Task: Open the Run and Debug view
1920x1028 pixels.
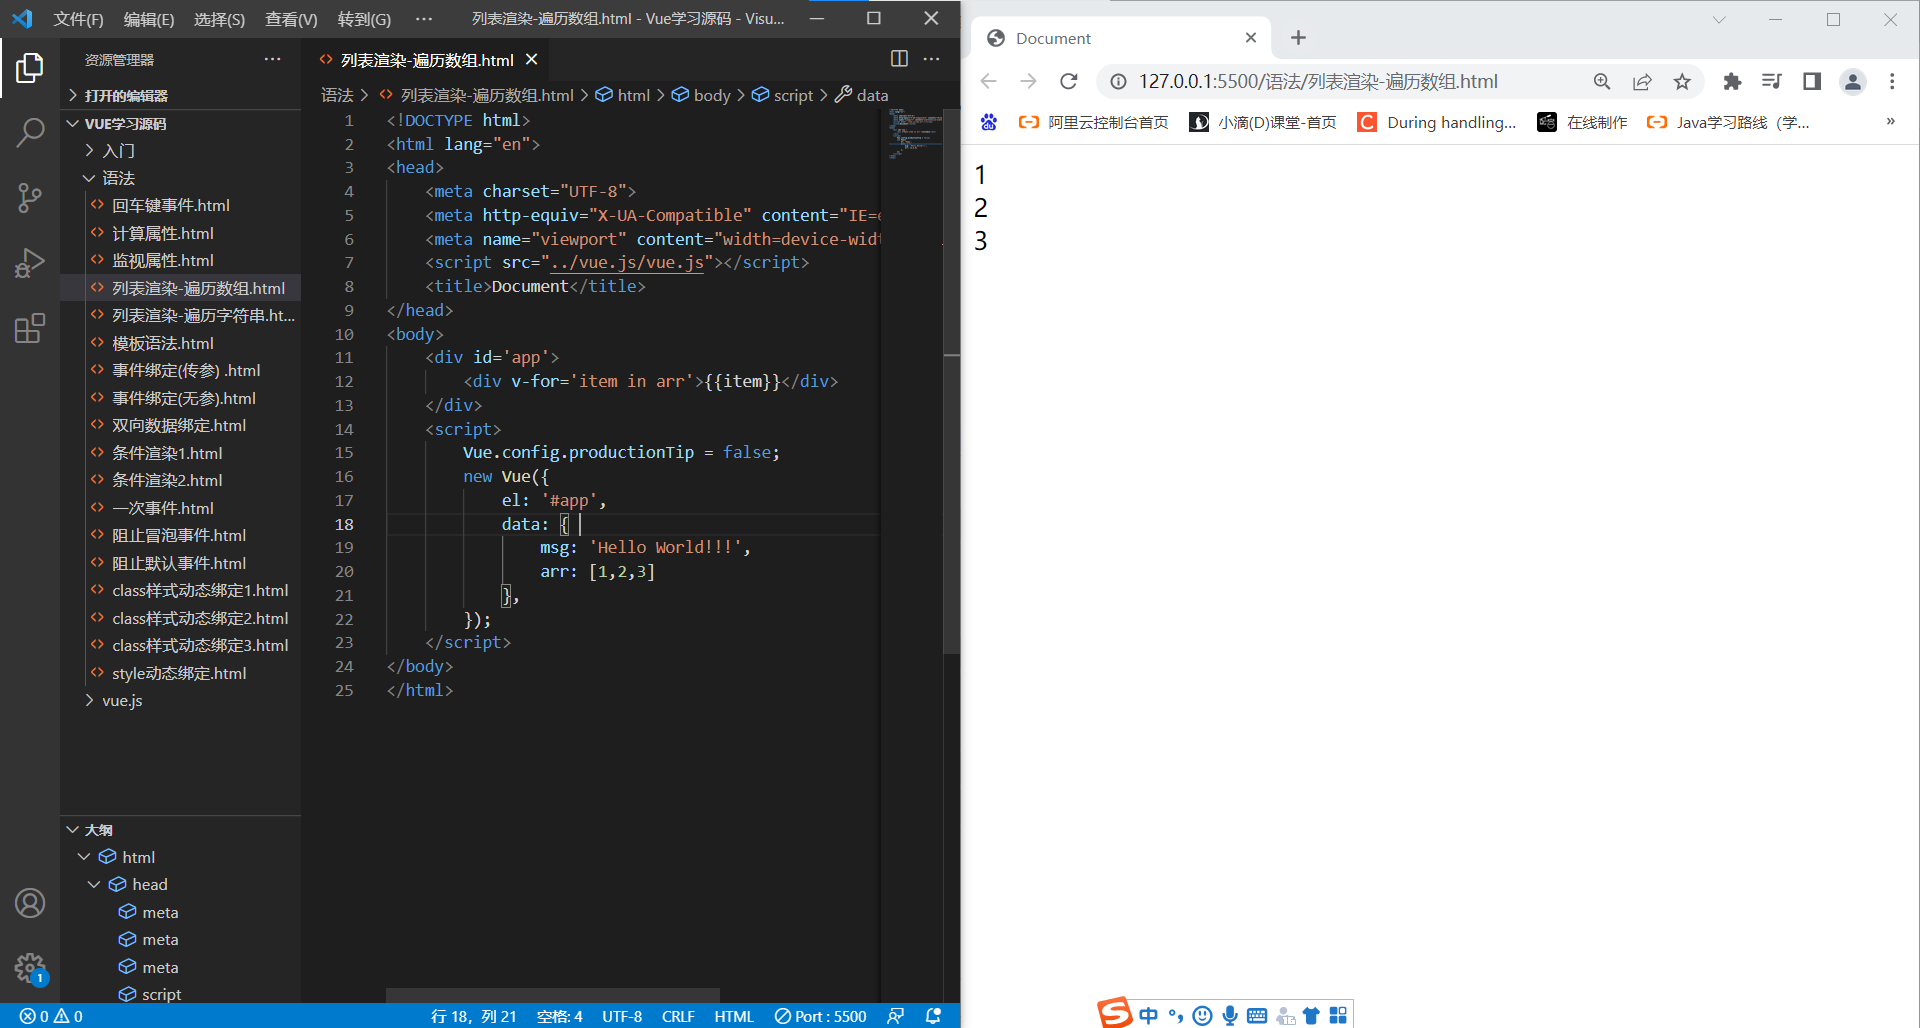Action: point(30,263)
